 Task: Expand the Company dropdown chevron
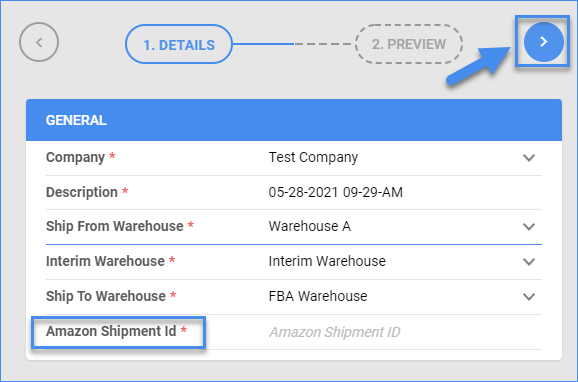click(529, 157)
